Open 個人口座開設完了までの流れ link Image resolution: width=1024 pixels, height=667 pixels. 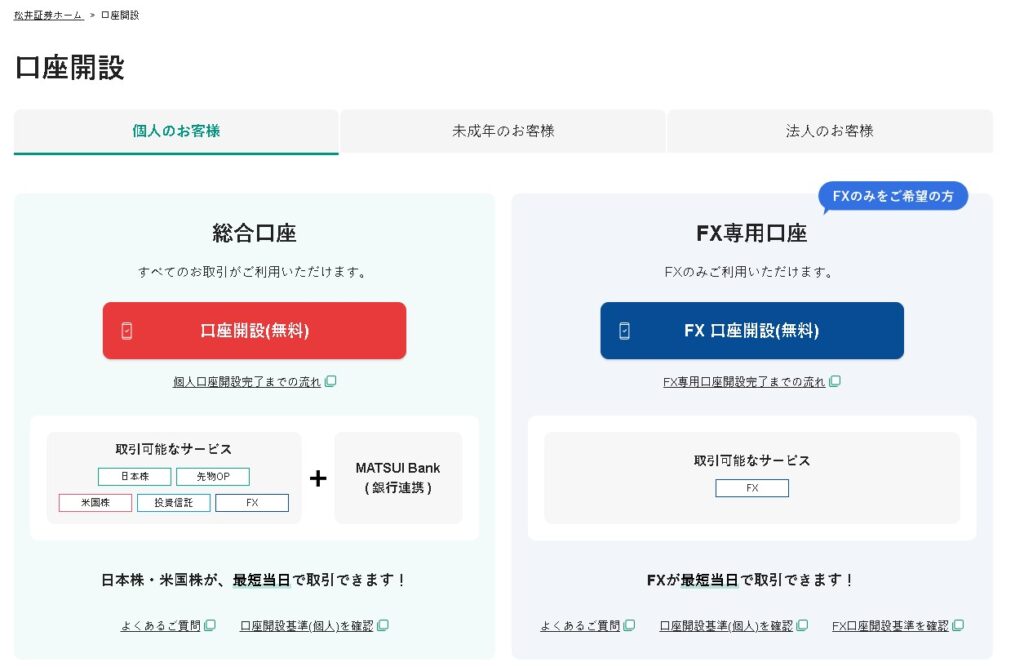(247, 382)
